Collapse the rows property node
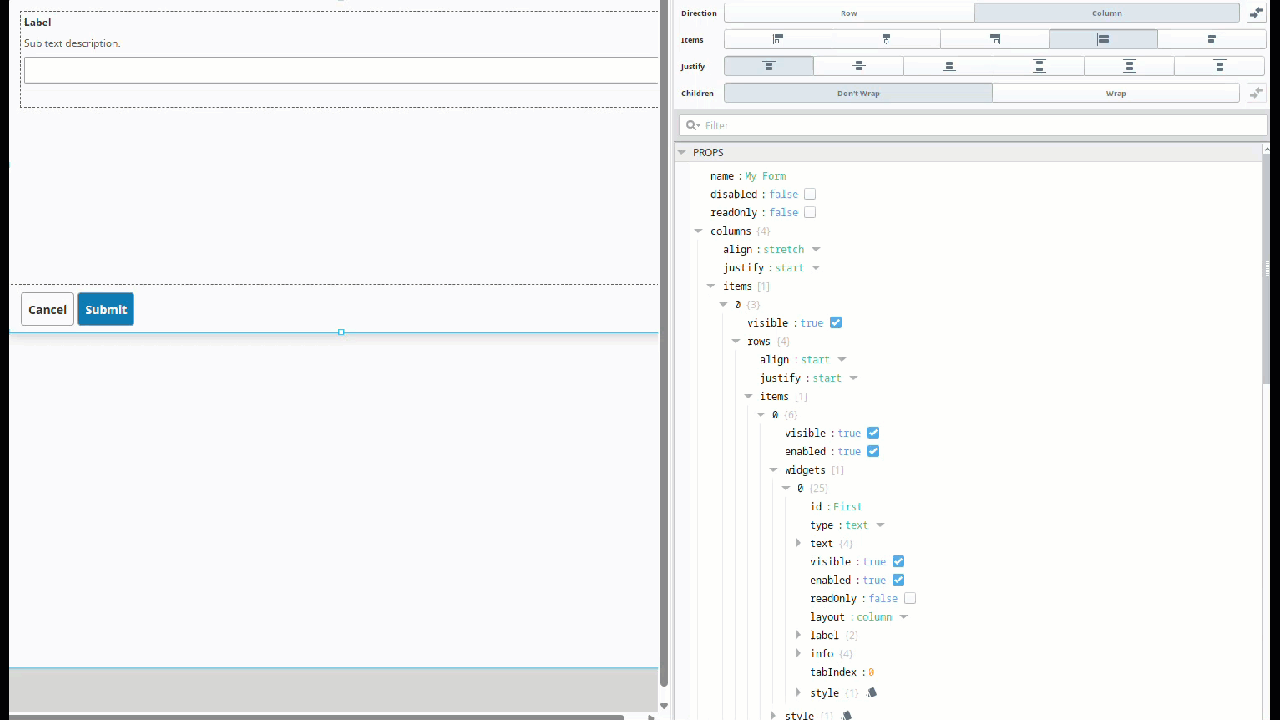The height and width of the screenshot is (720, 1280). coord(736,341)
